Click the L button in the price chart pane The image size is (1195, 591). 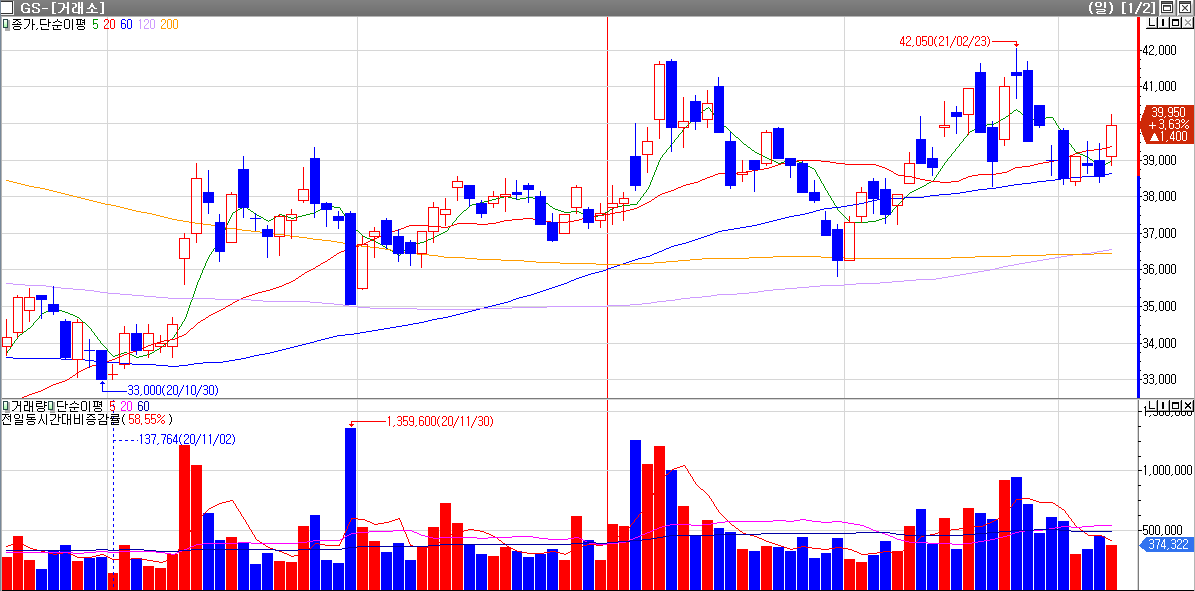(1152, 22)
